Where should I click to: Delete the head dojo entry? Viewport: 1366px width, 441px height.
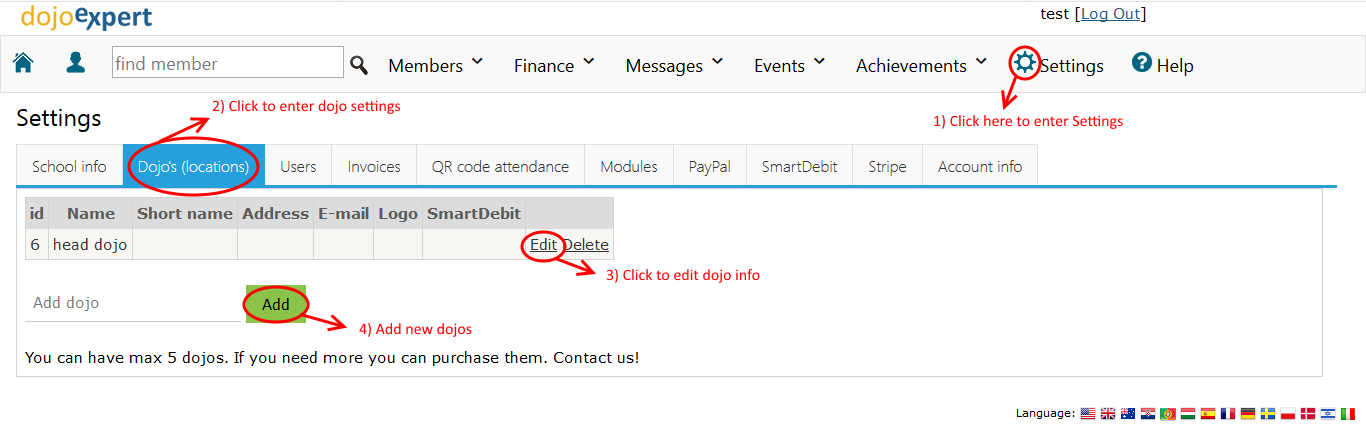586,244
